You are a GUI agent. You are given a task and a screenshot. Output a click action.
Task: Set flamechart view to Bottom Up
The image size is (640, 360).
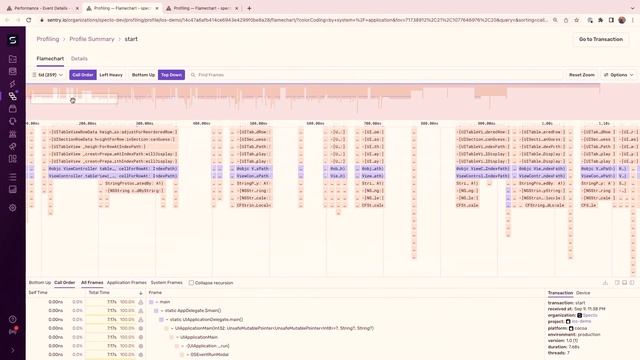point(143,75)
